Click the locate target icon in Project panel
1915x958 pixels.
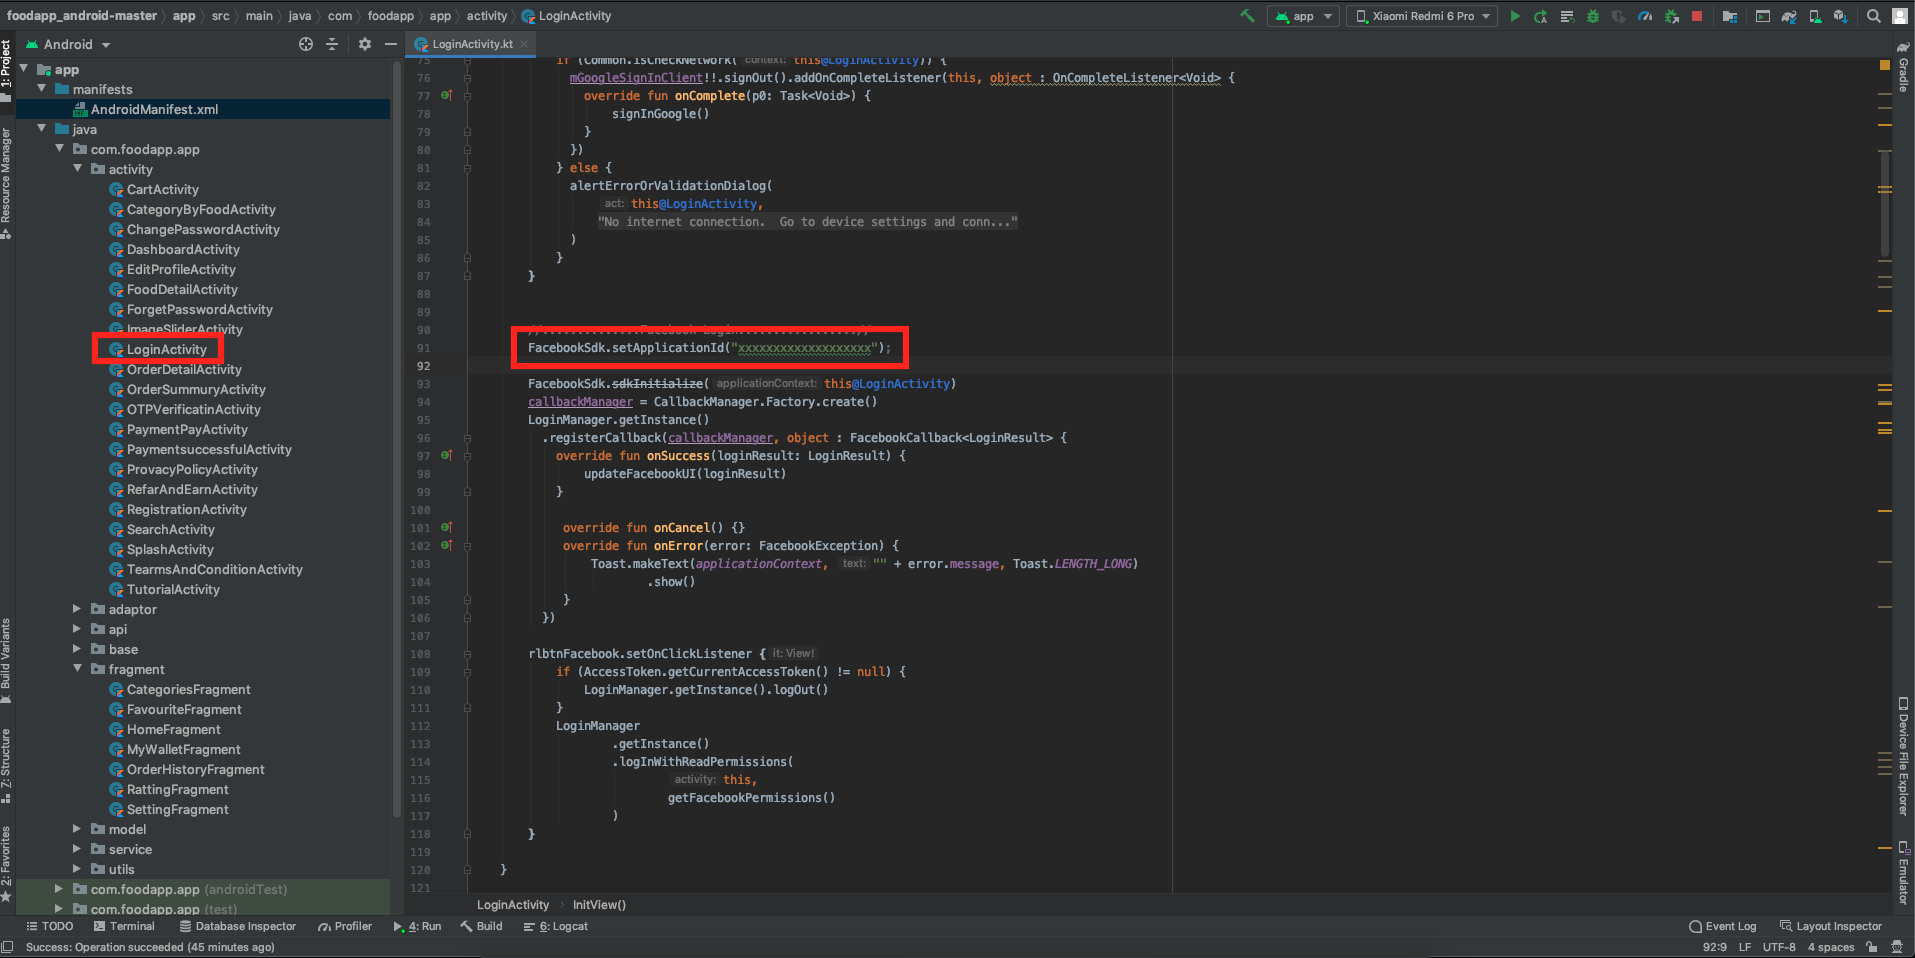click(x=306, y=44)
